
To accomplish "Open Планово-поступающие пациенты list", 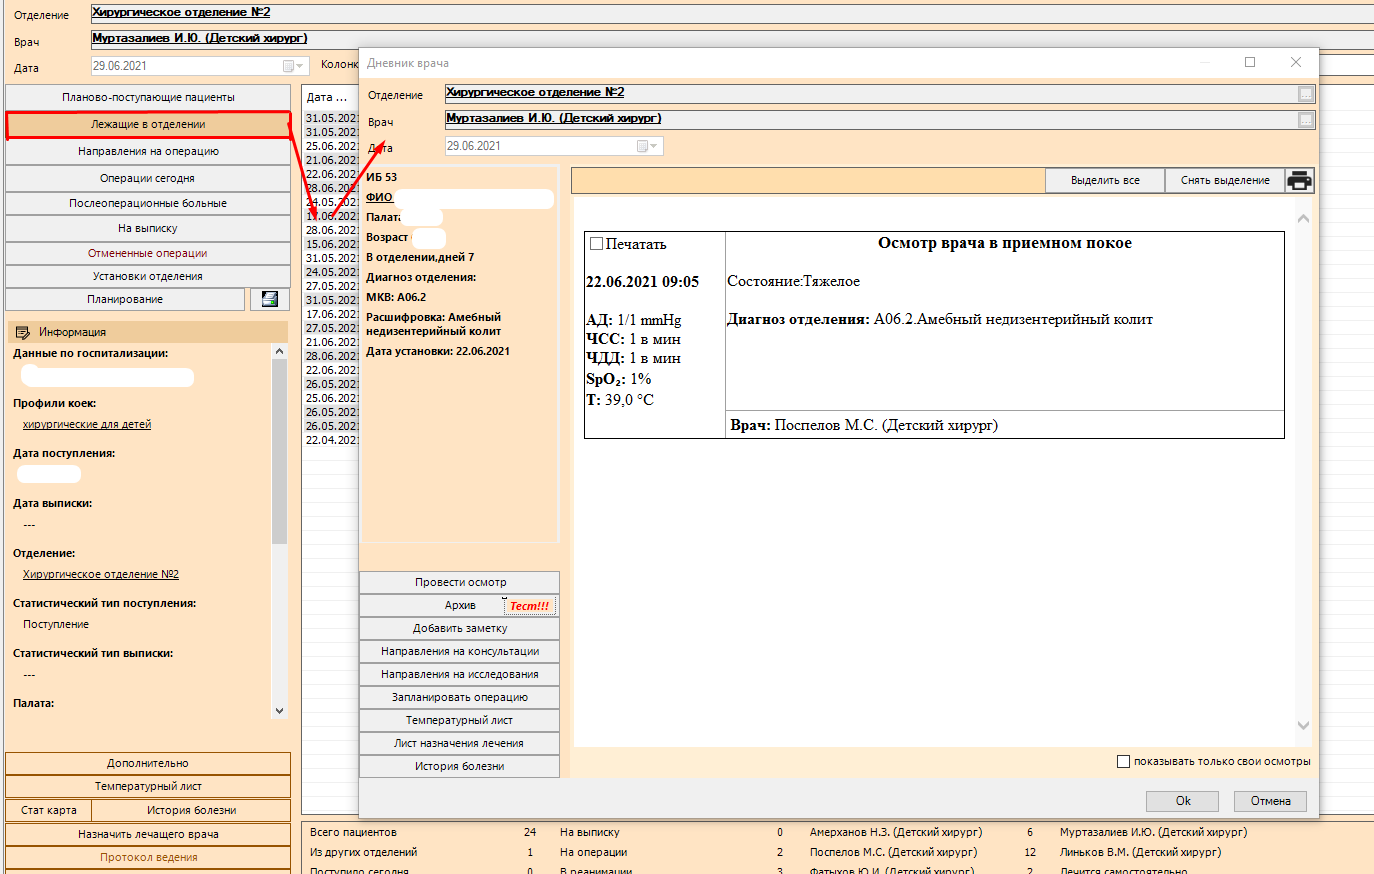I will pyautogui.click(x=148, y=97).
